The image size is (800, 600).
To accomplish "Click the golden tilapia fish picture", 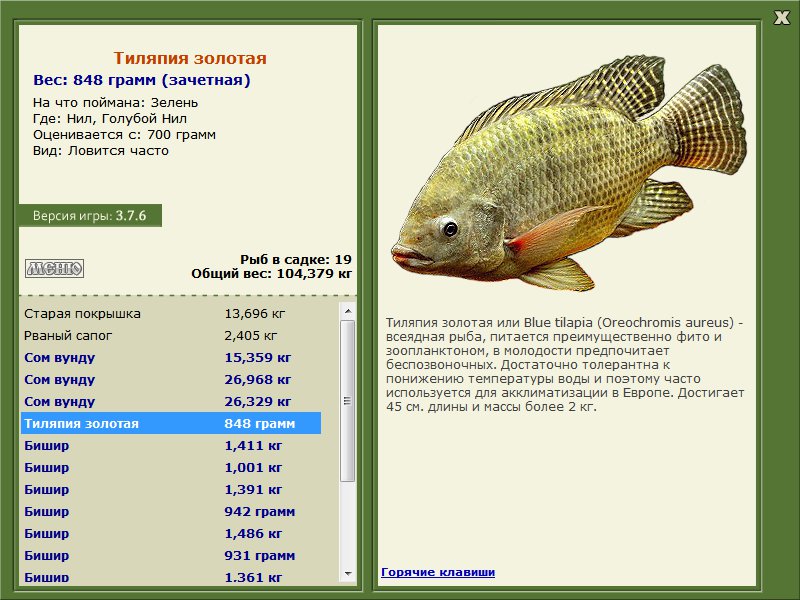I will pyautogui.click(x=568, y=173).
